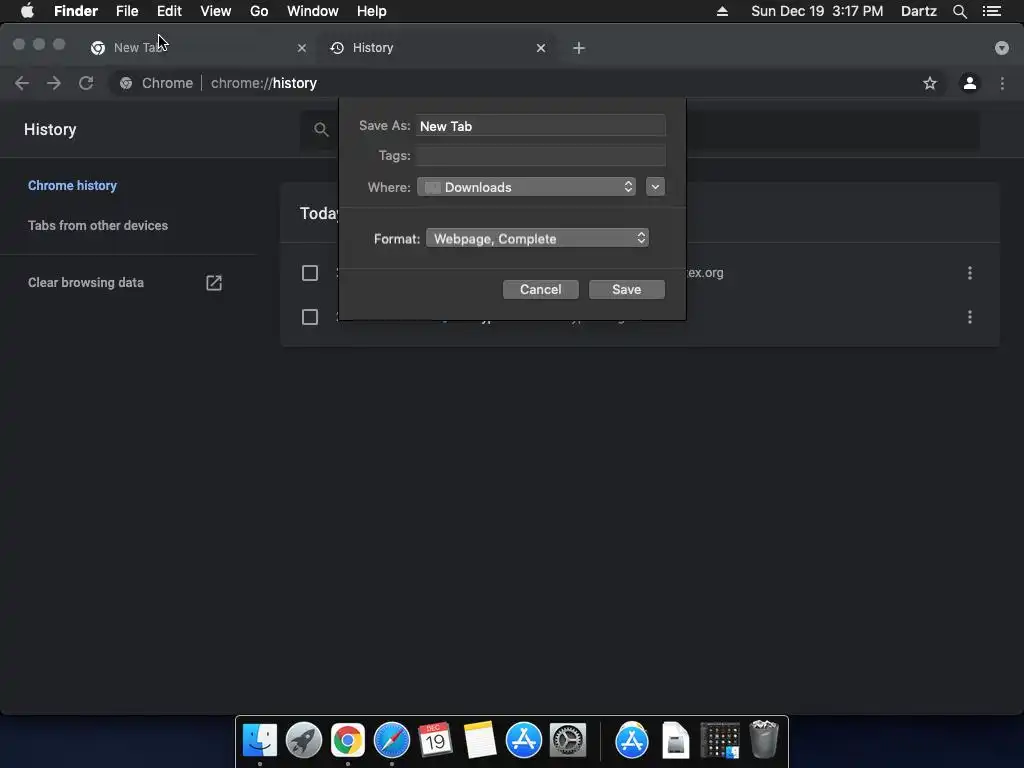Cancel the save dialog
Viewport: 1024px width, 768px height.
(541, 289)
